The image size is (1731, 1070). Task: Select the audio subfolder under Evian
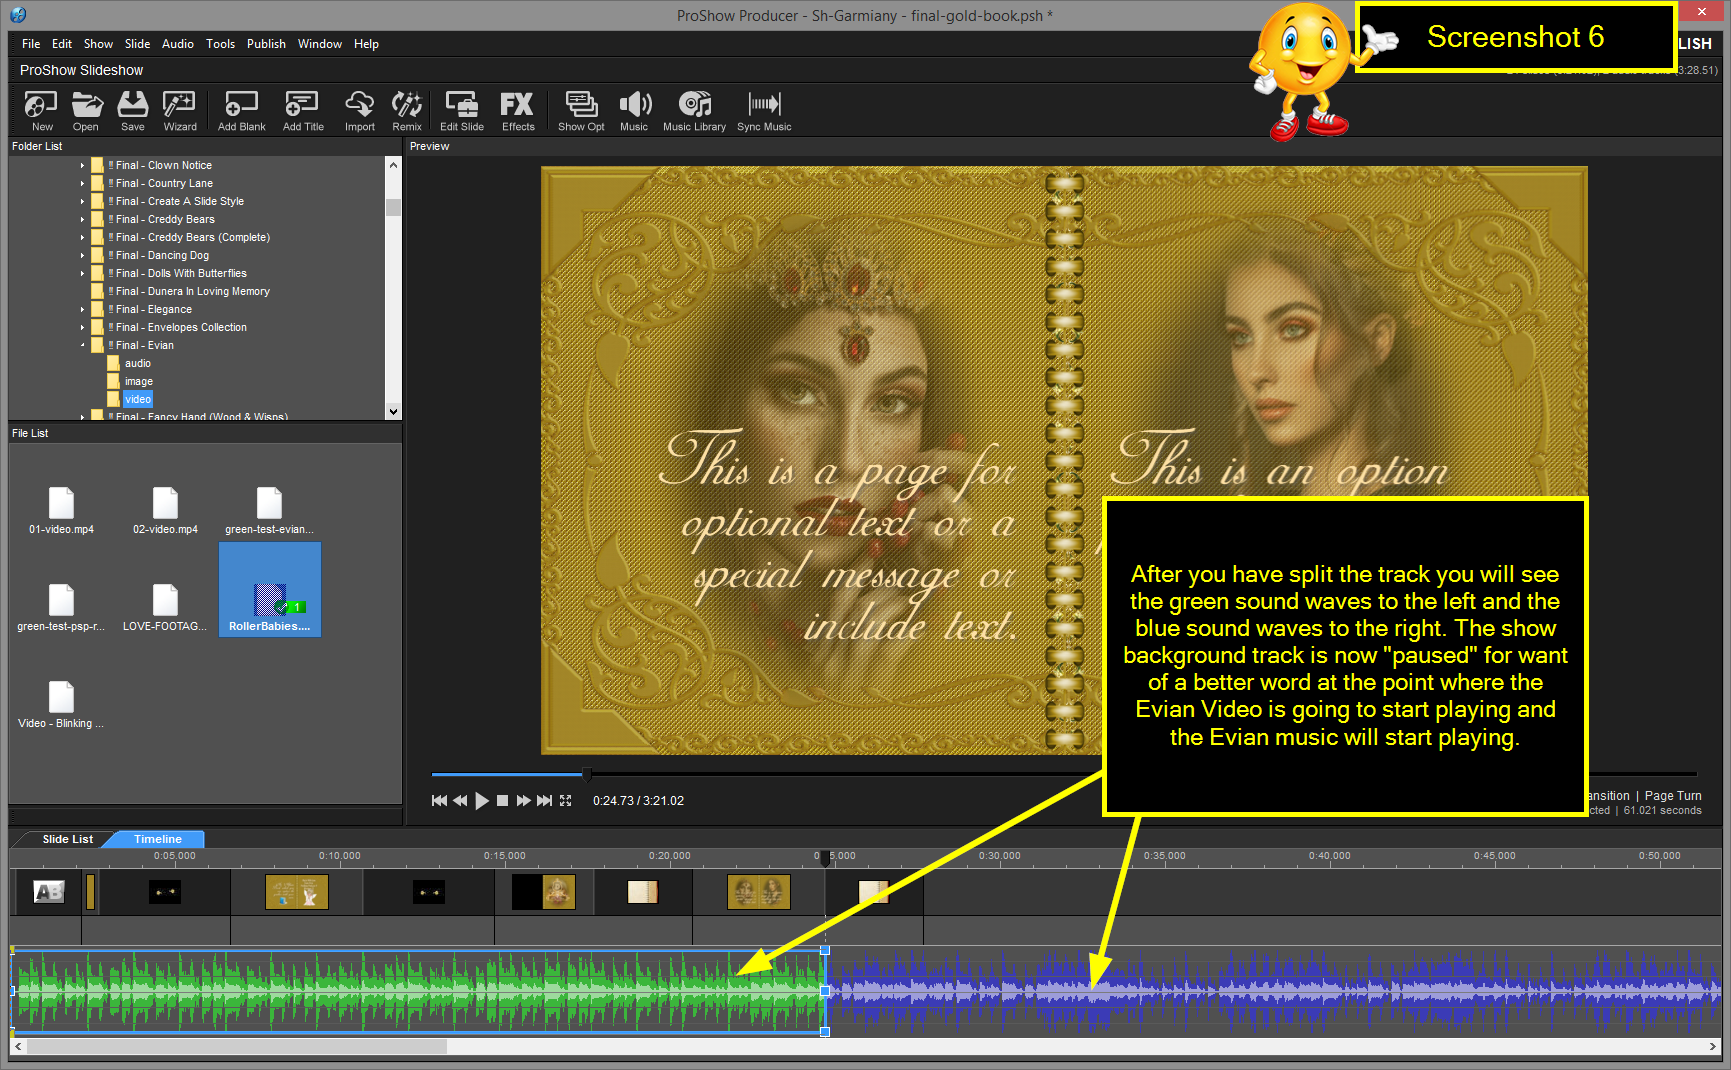[x=138, y=364]
